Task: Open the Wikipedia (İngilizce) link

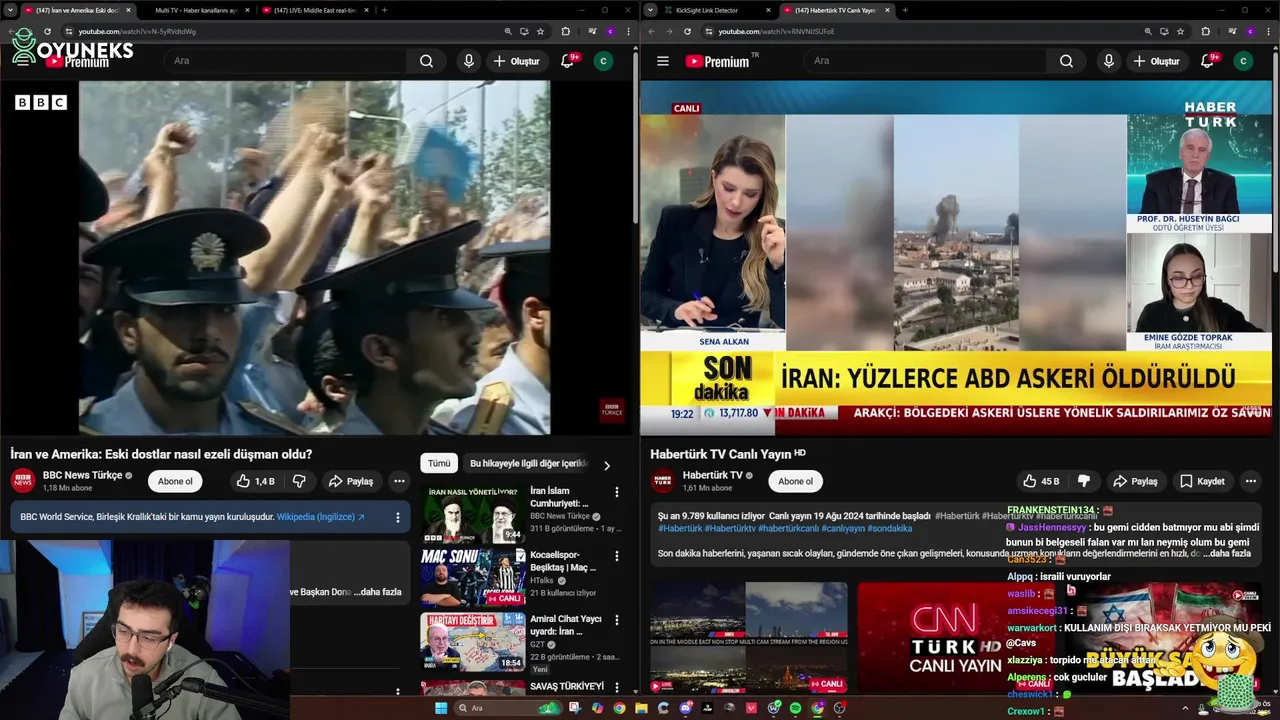Action: point(321,517)
